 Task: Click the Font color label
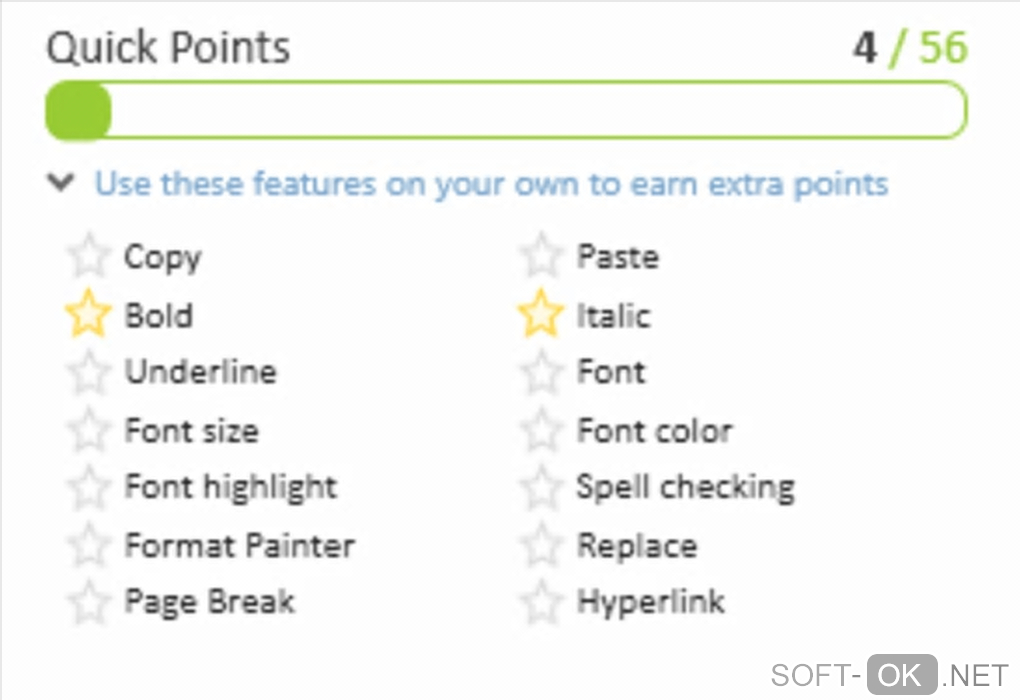pos(654,431)
